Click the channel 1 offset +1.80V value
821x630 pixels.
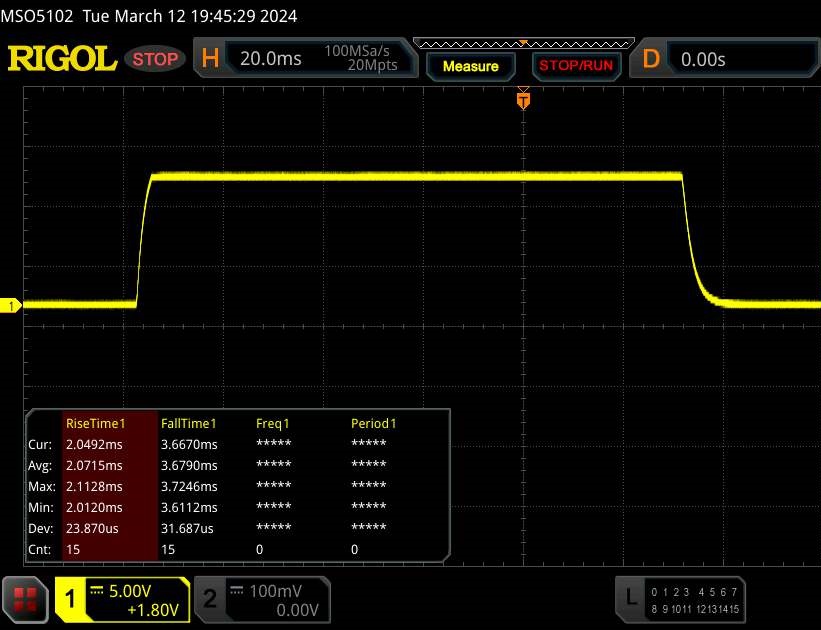(x=153, y=610)
